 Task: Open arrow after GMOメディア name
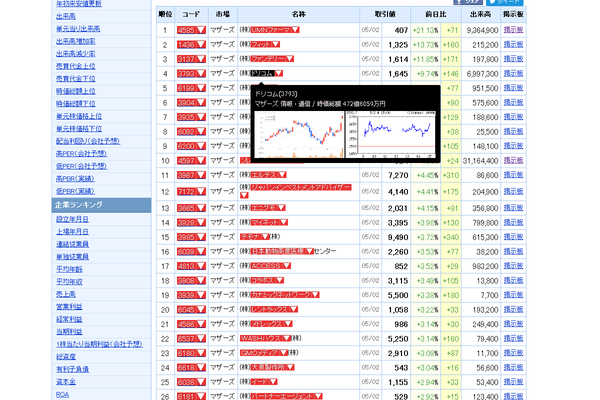[284, 353]
